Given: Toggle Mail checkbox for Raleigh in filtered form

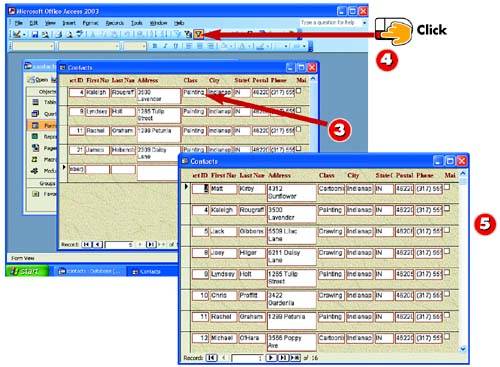Looking at the screenshot, I should pyautogui.click(x=299, y=90).
